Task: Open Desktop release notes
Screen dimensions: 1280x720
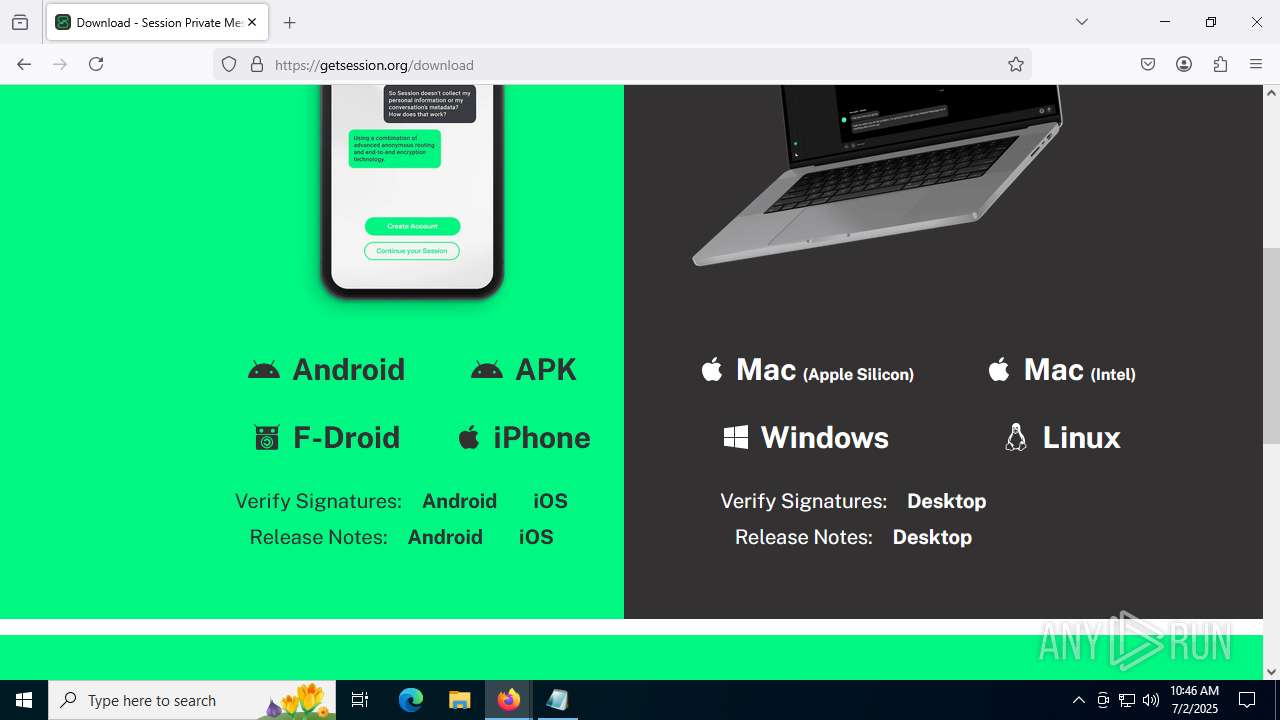Action: (x=932, y=537)
